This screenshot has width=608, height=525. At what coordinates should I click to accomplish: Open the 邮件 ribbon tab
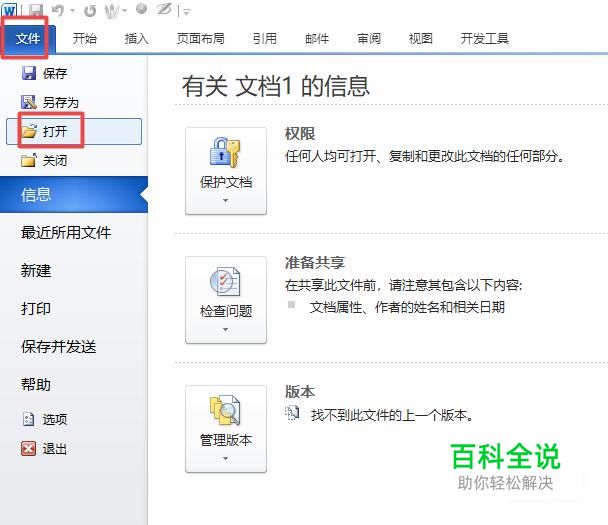tap(317, 38)
